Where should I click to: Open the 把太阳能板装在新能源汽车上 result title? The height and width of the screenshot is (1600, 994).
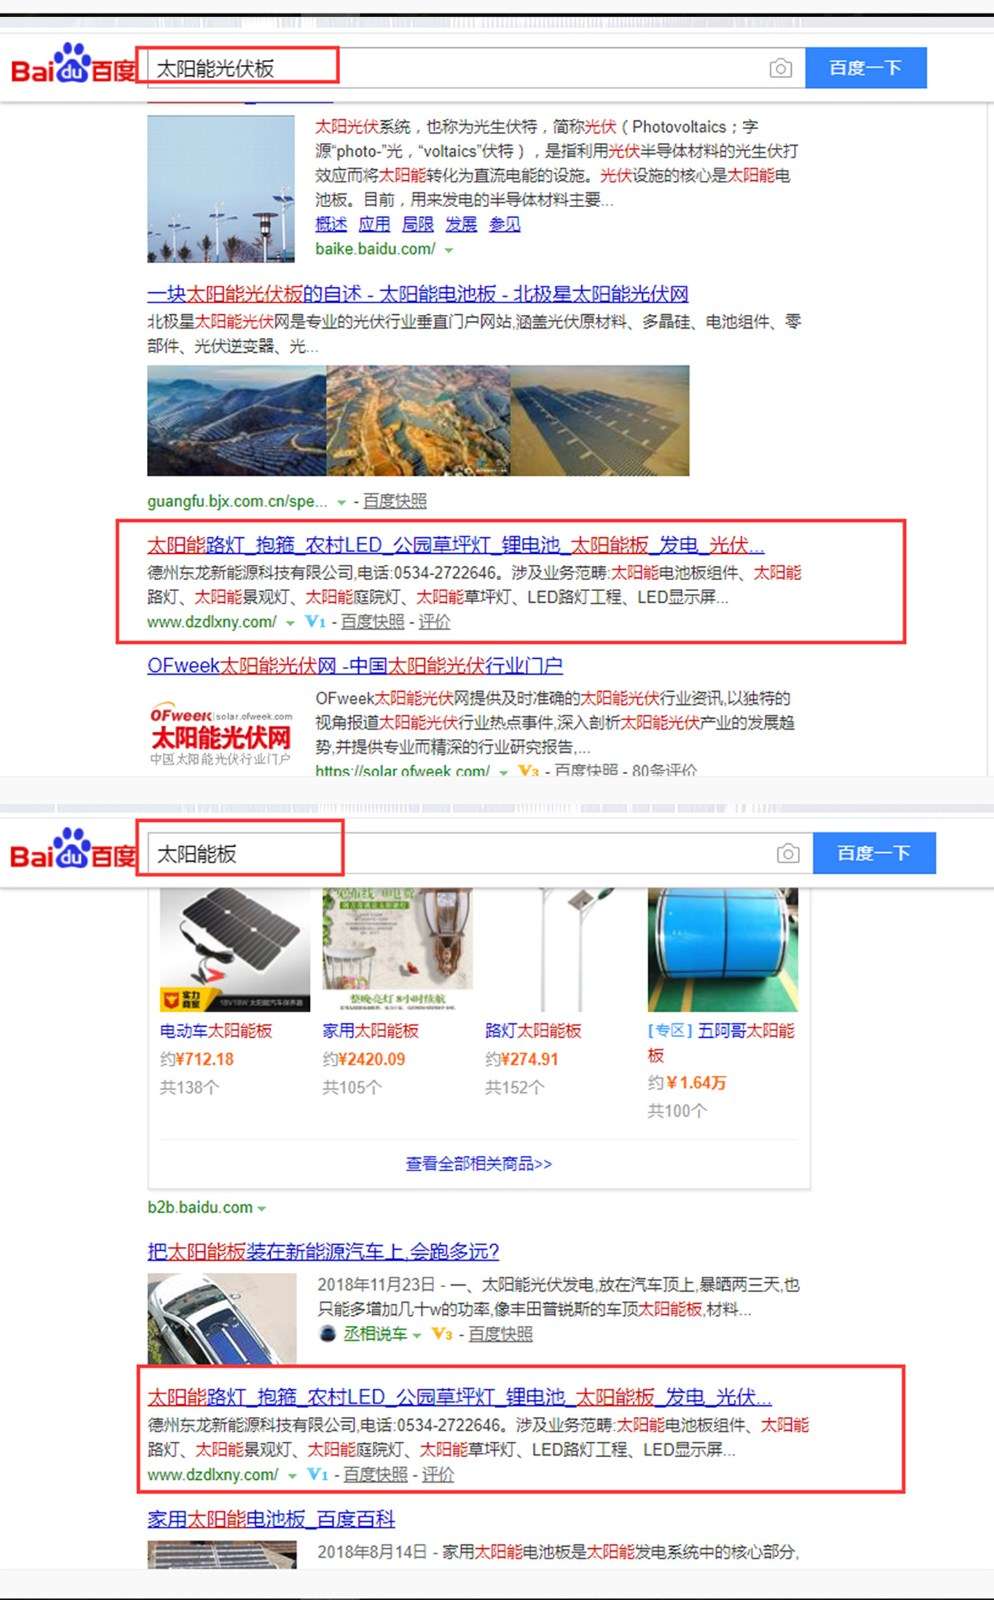click(323, 1251)
